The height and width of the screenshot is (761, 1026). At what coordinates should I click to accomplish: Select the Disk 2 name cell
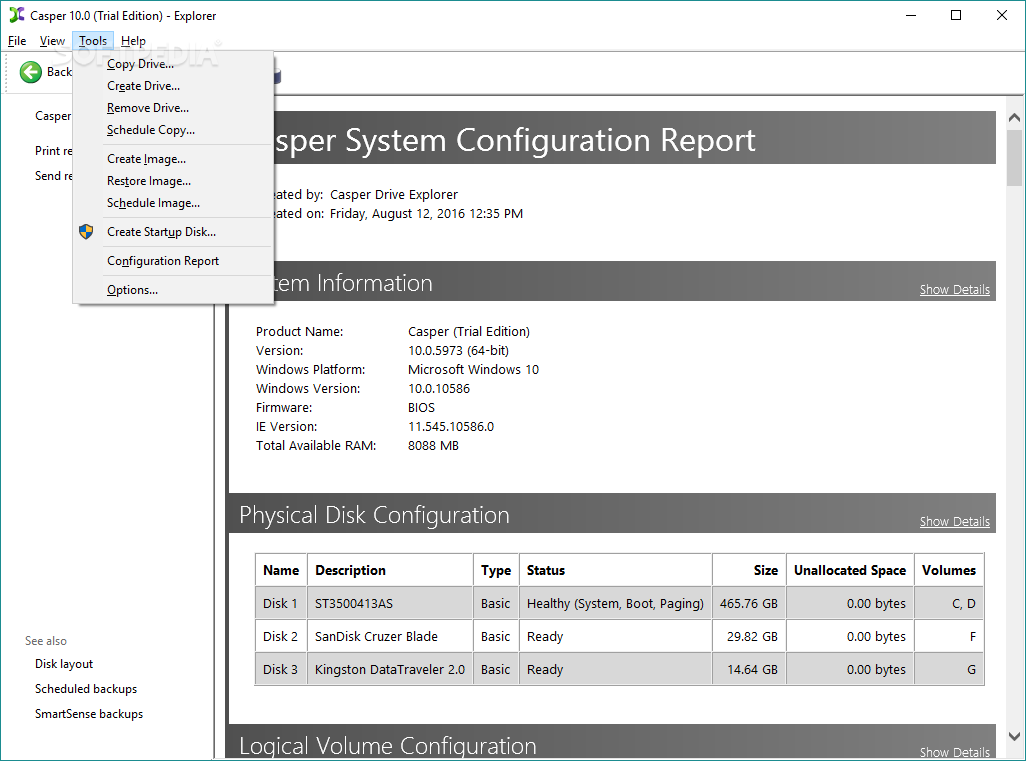281,636
